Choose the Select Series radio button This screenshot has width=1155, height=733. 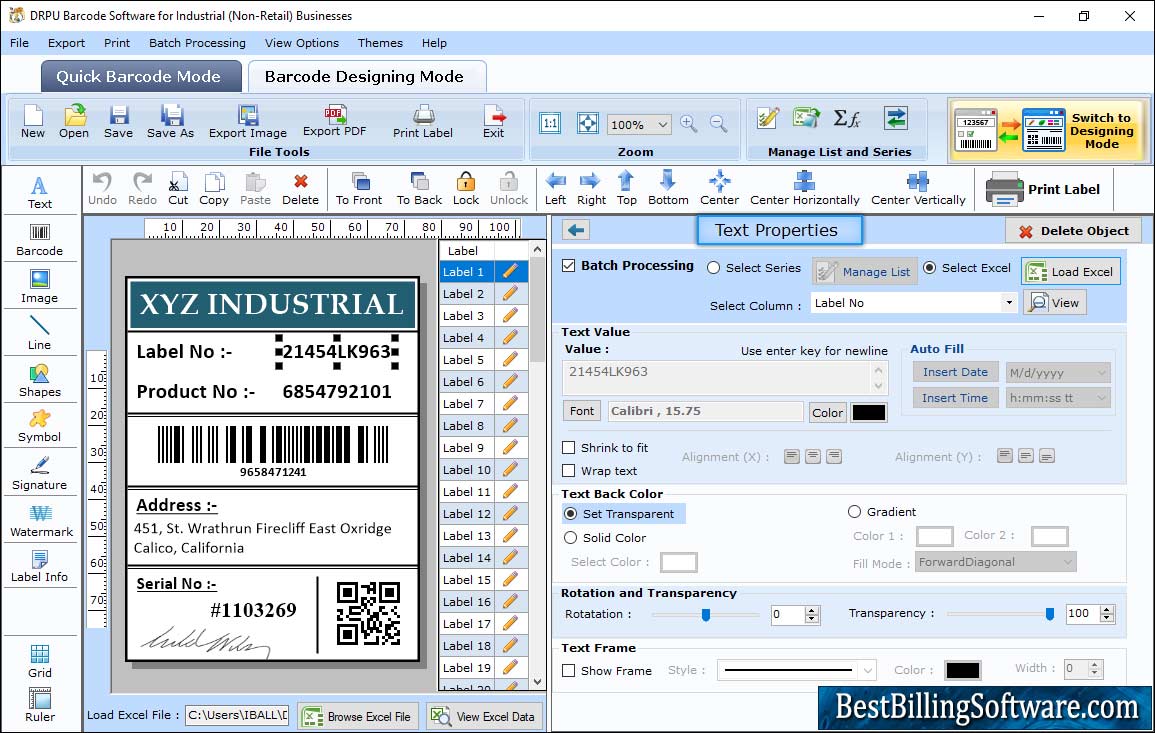713,268
